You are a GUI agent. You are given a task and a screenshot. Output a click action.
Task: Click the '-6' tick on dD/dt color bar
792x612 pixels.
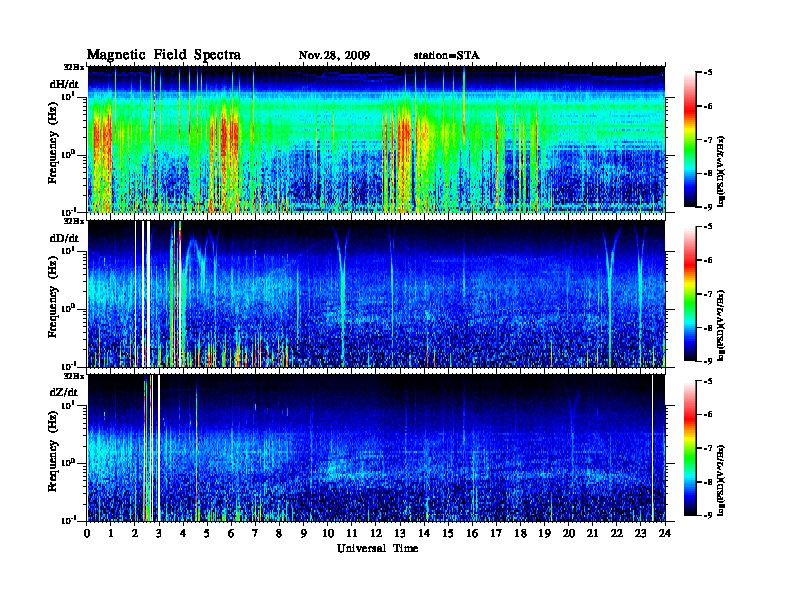[x=708, y=261]
